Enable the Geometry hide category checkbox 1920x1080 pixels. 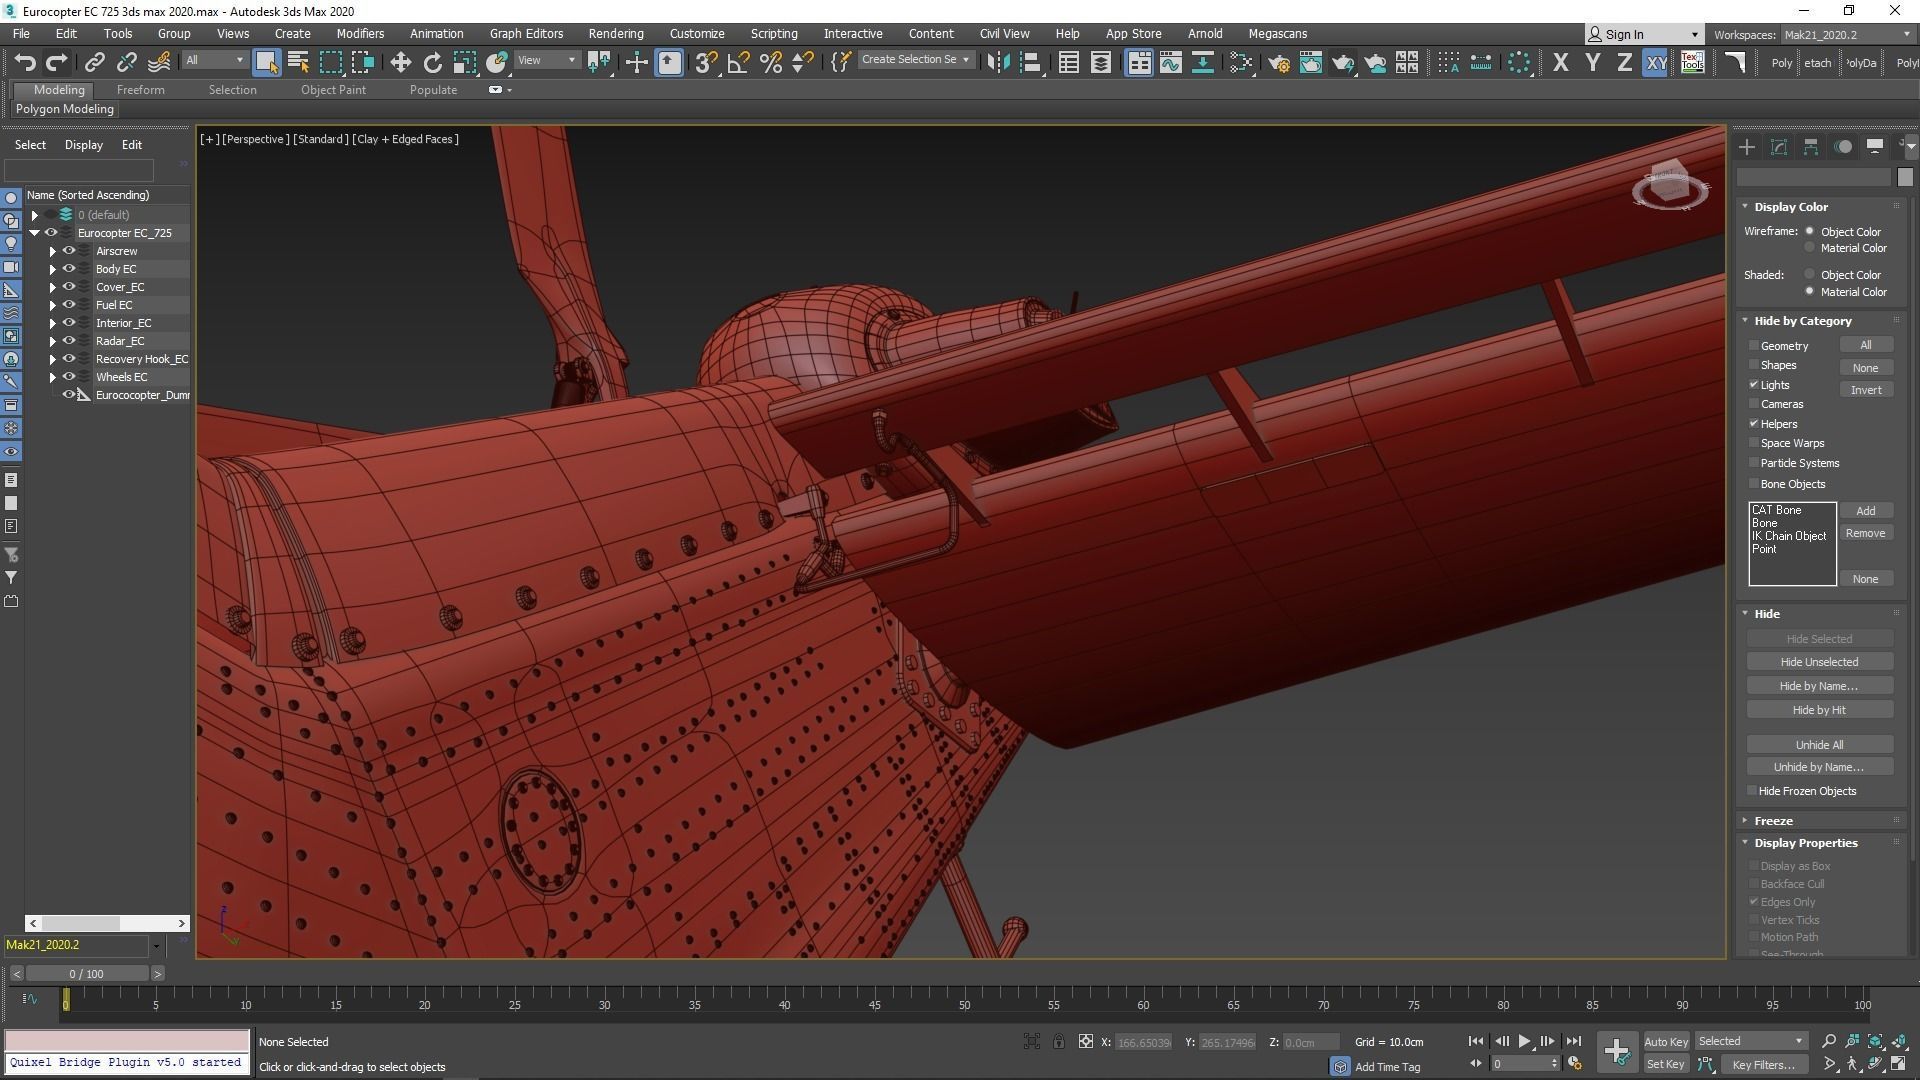tap(1754, 346)
